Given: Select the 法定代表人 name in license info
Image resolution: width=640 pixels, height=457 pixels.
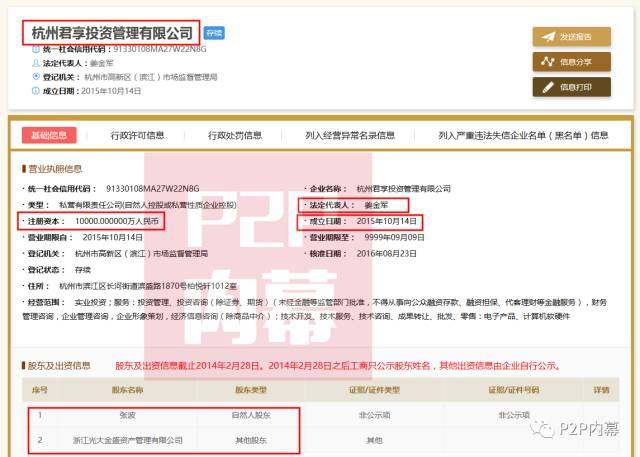Looking at the screenshot, I should point(376,205).
